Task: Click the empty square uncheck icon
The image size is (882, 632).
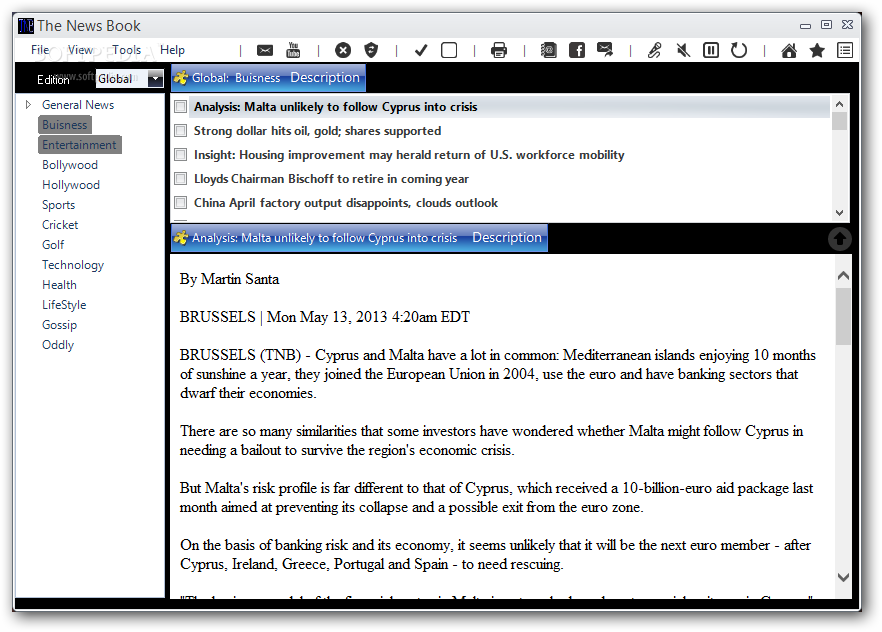Action: pos(449,51)
